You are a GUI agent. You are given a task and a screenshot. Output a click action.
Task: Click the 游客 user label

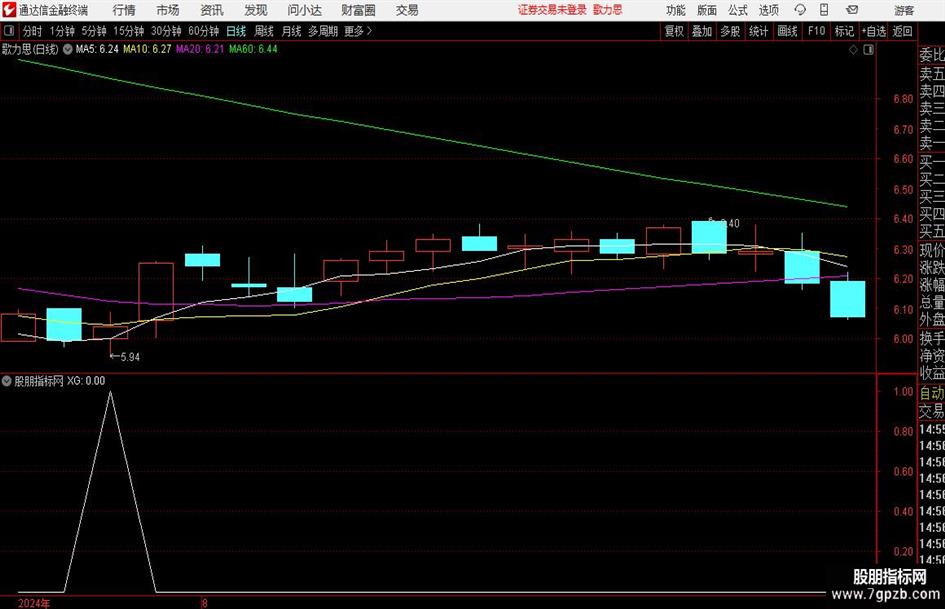tap(904, 10)
